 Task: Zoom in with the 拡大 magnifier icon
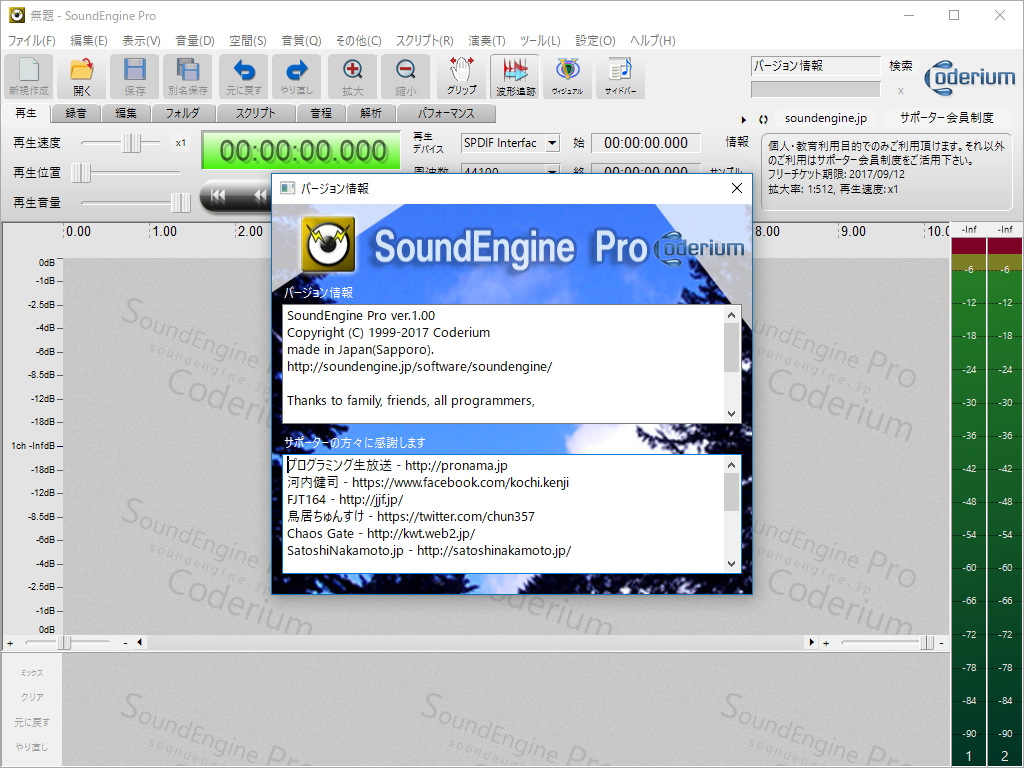(351, 76)
